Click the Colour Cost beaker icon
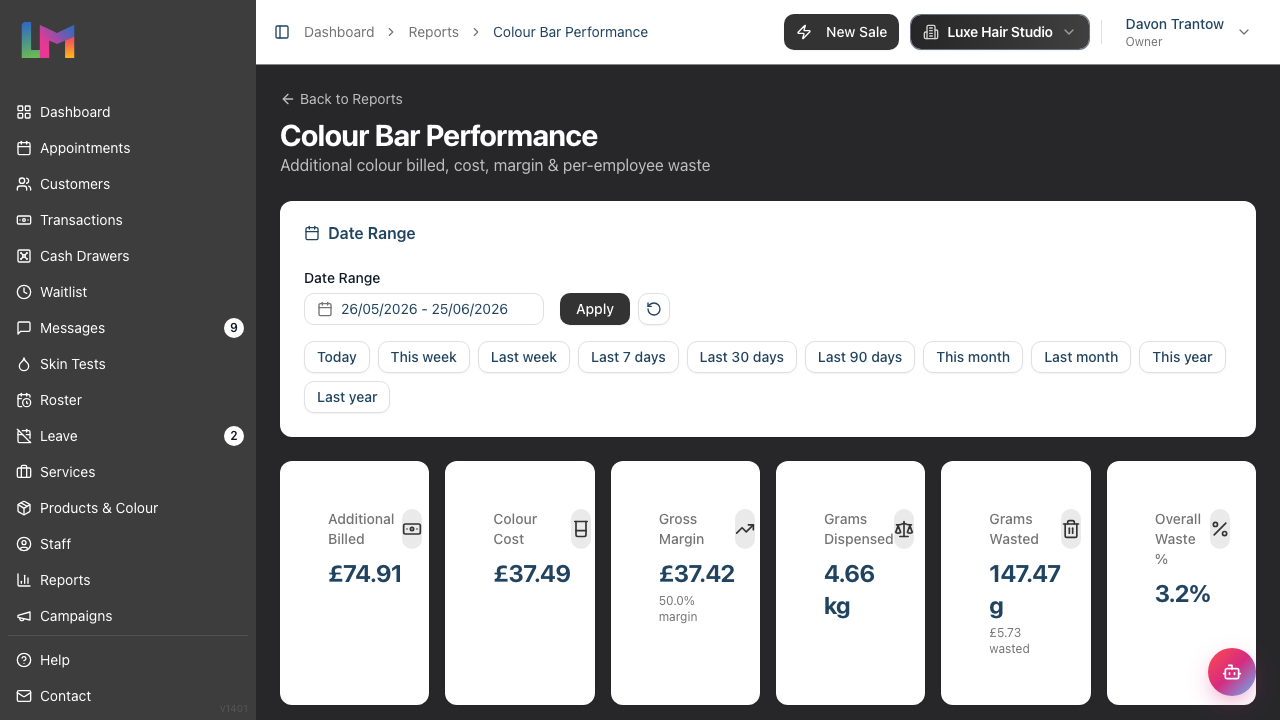 (x=581, y=529)
